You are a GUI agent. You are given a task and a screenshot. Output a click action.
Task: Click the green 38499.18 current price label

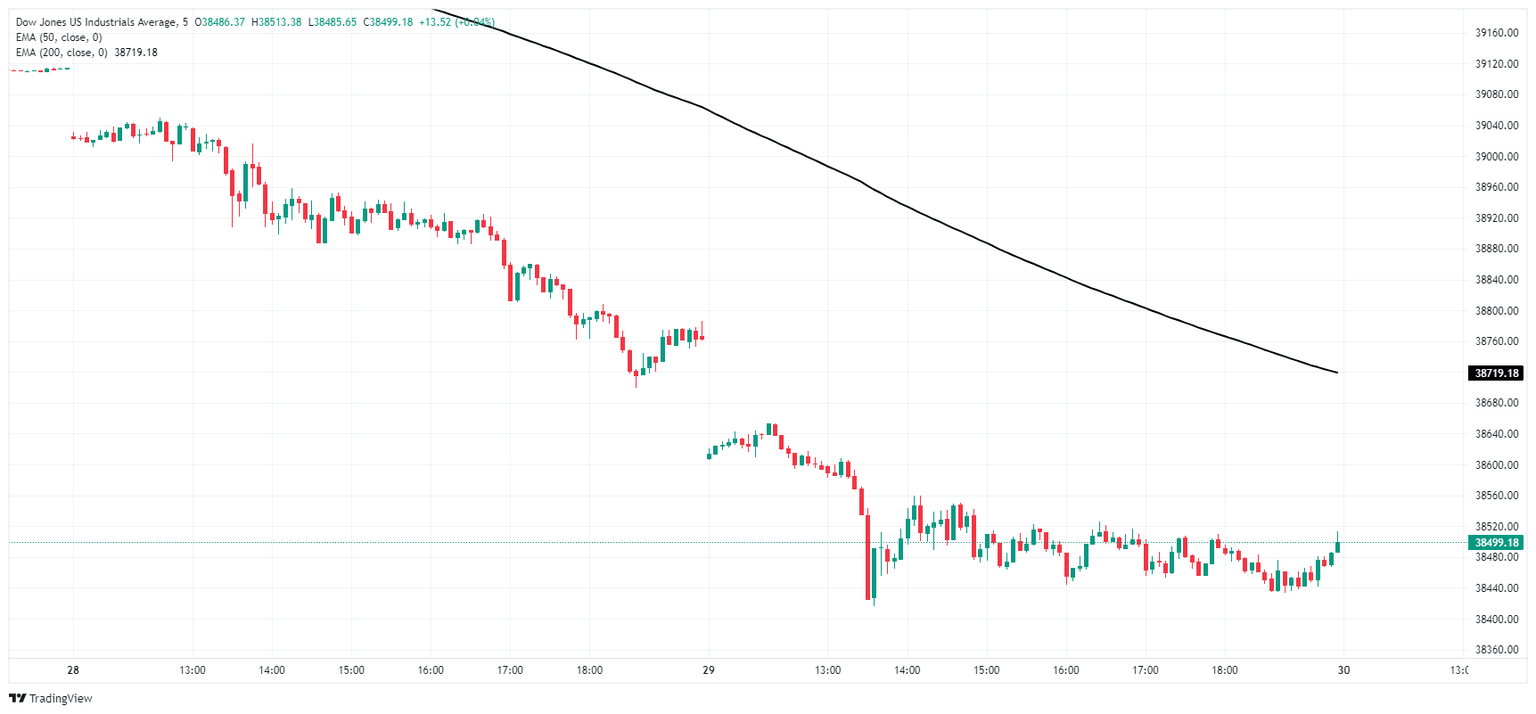click(x=1496, y=543)
